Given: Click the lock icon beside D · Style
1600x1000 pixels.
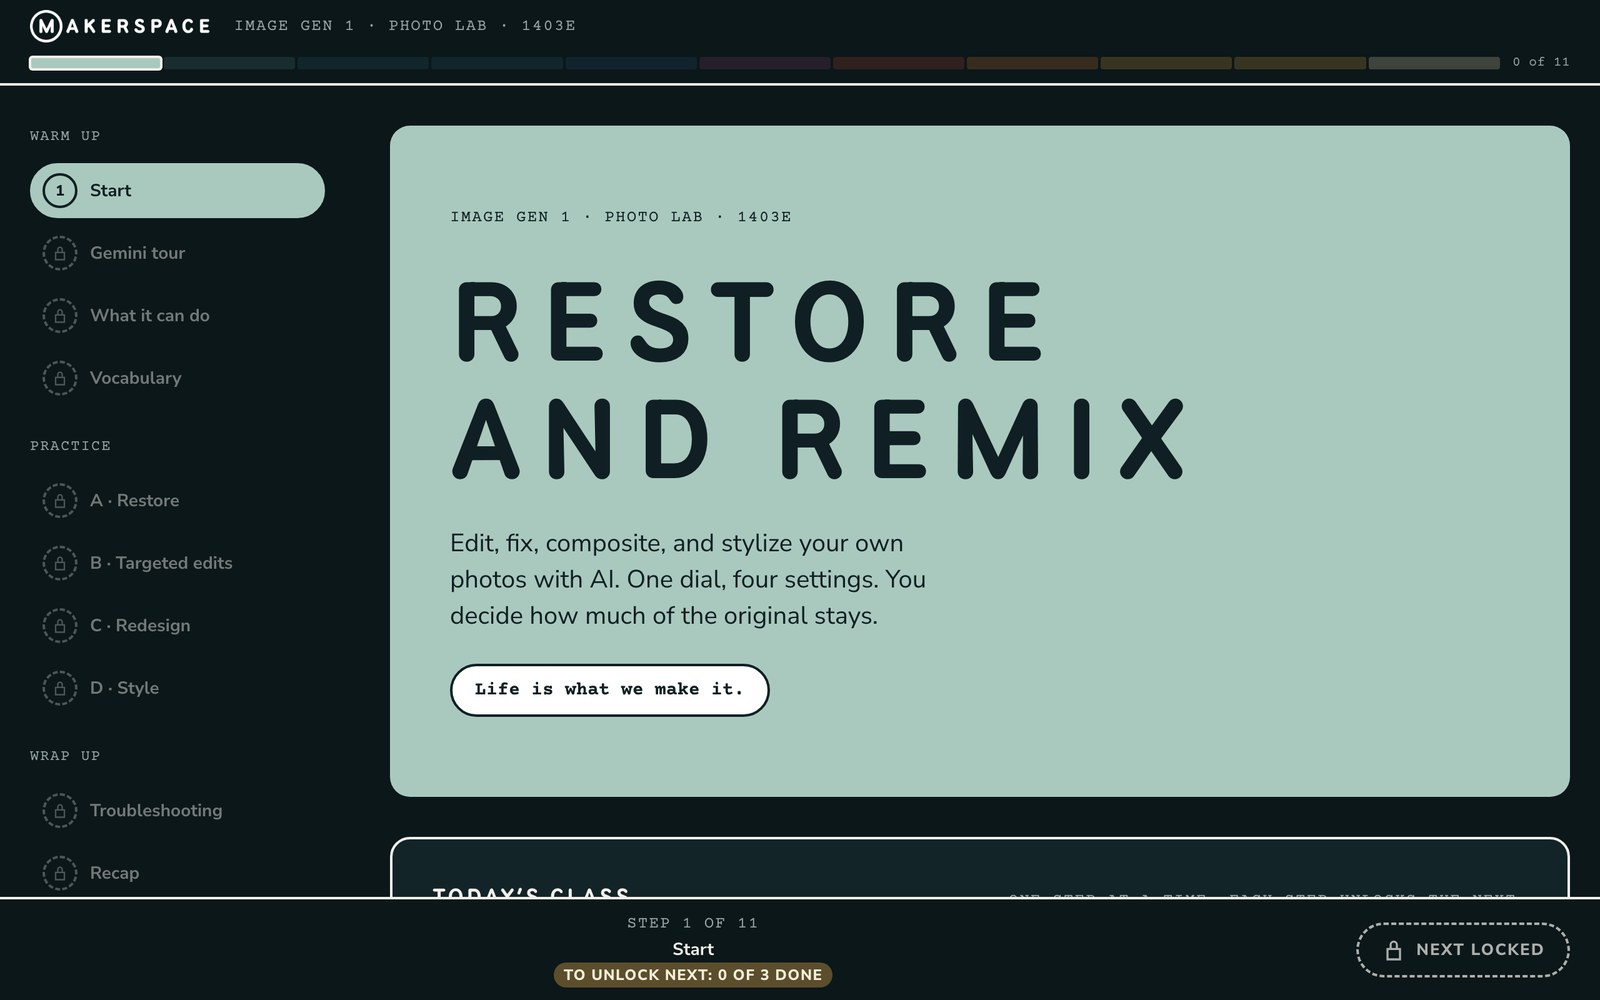Looking at the screenshot, I should (x=60, y=688).
